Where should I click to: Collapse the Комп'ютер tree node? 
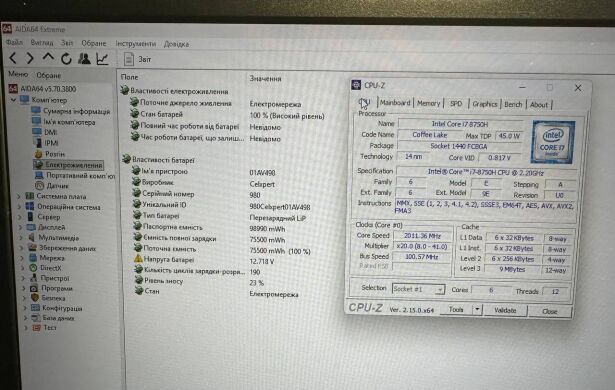pyautogui.click(x=13, y=100)
